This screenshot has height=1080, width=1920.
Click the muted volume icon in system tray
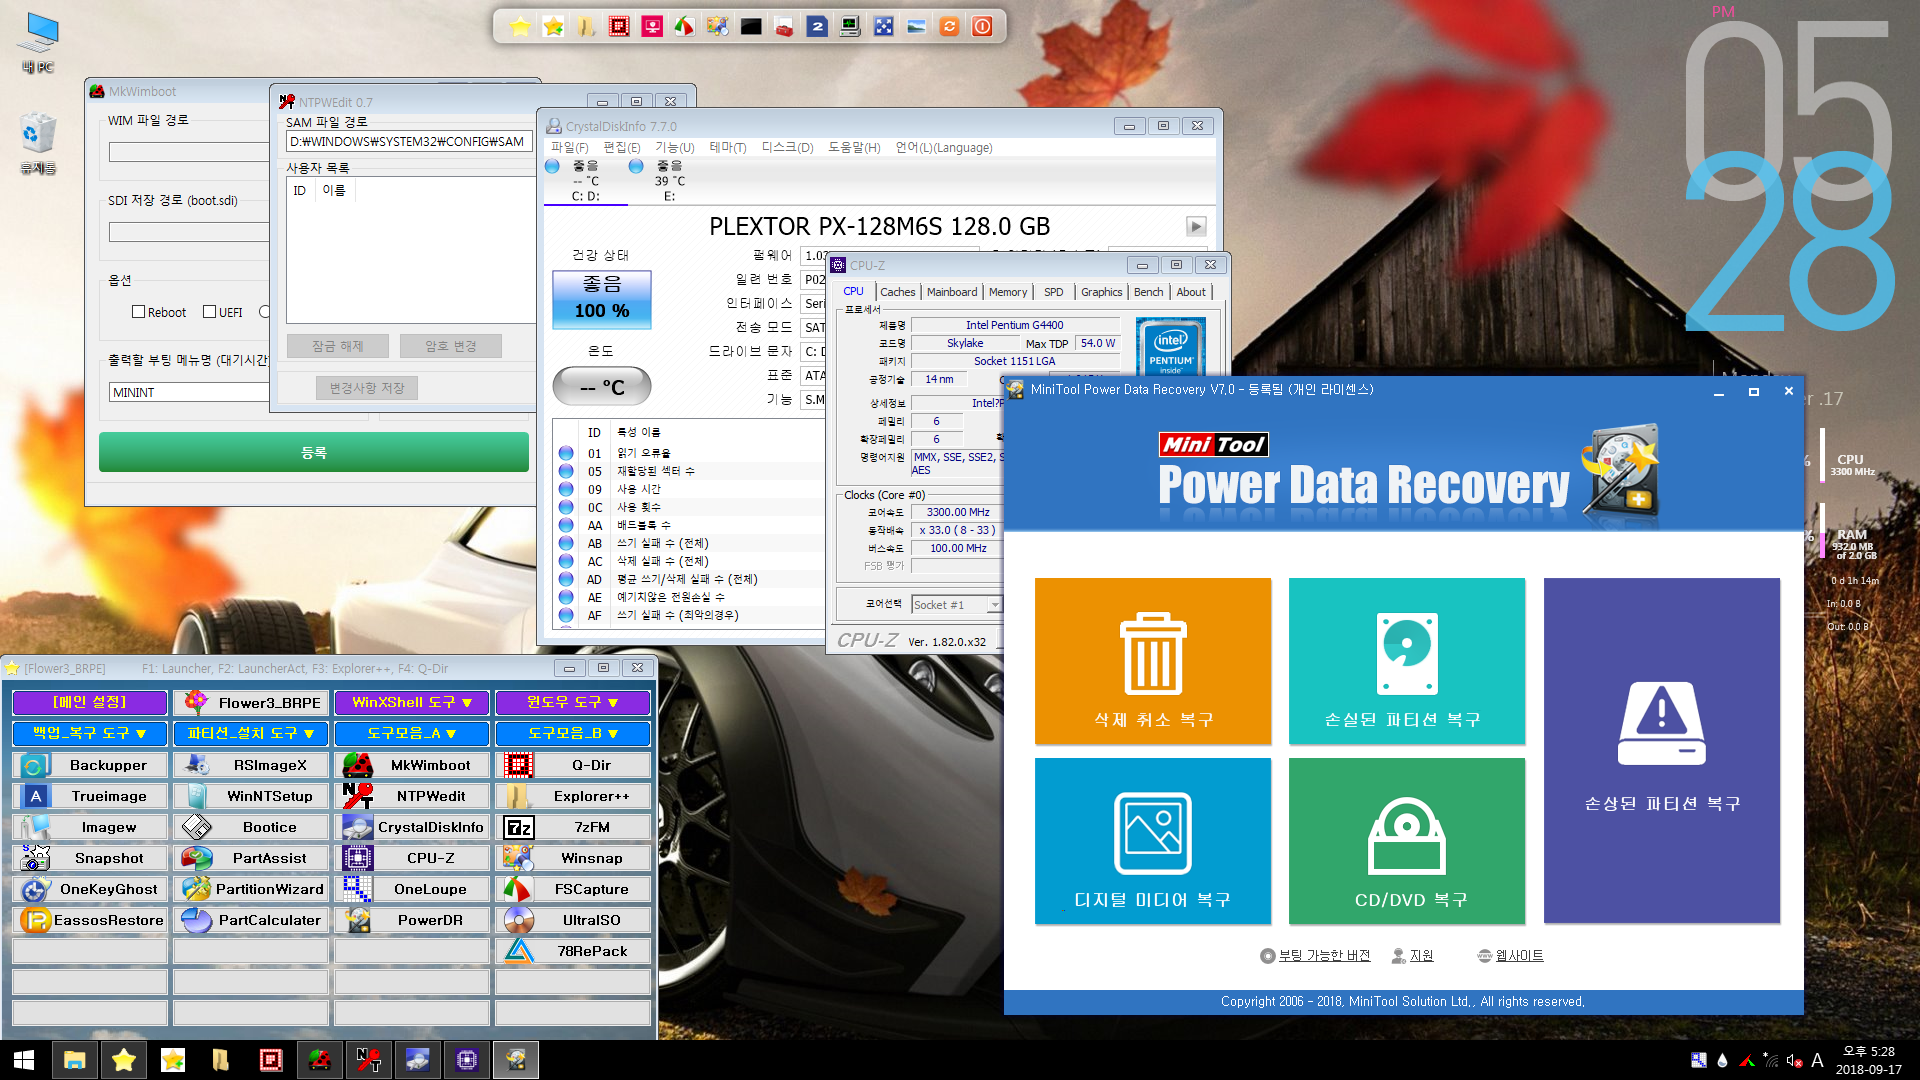1794,1060
